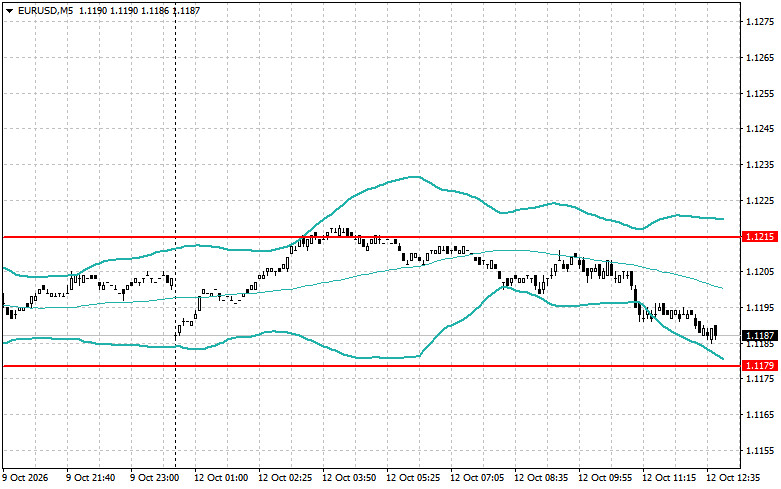
Task: Click the 9 Oct 2026 time label
Action: pos(25,478)
